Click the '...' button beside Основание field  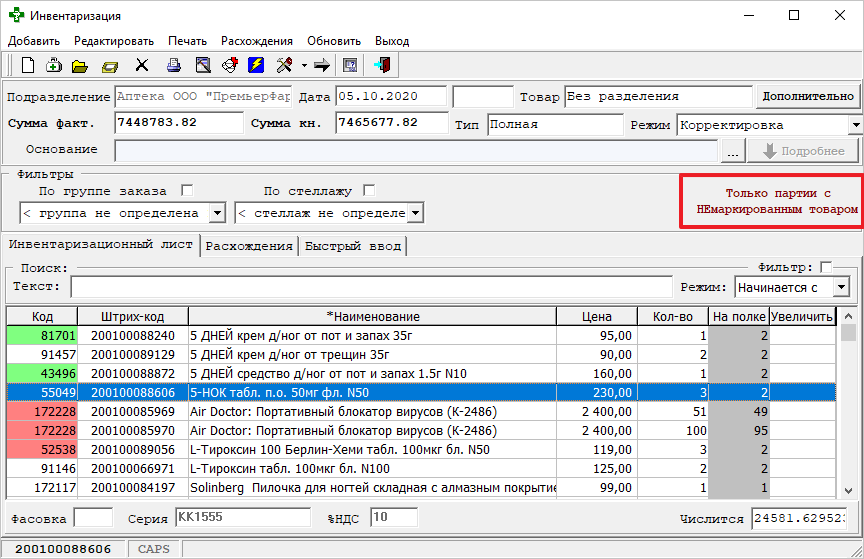[x=734, y=151]
